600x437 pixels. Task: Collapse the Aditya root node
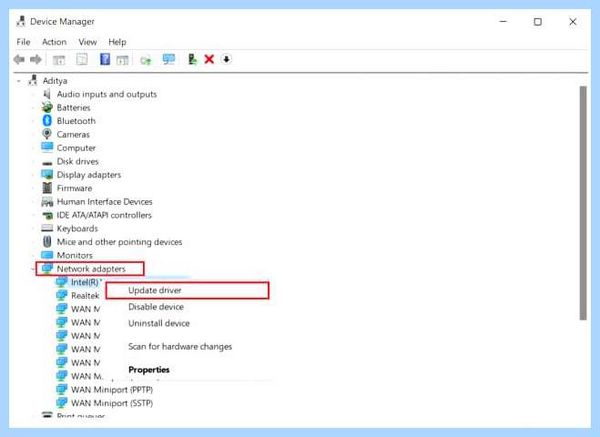pos(18,81)
